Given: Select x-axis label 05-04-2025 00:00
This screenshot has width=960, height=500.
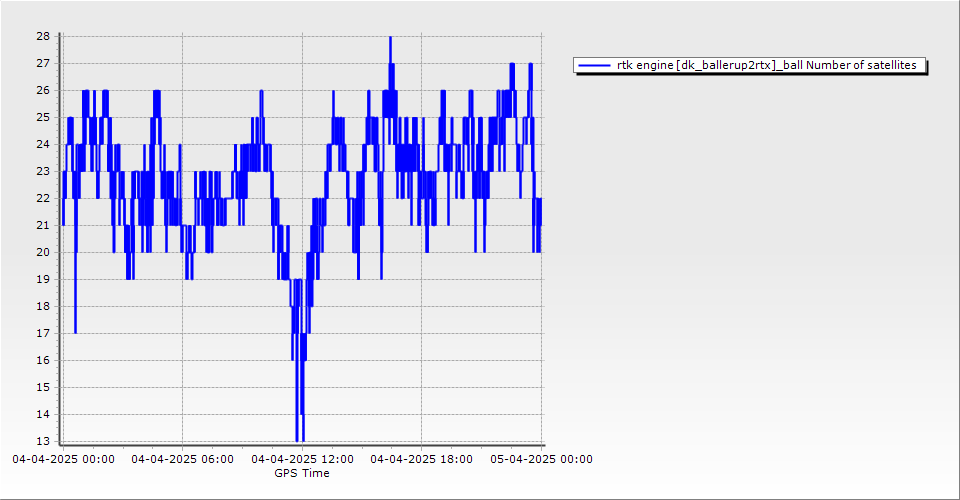Looking at the screenshot, I should click(541, 459).
